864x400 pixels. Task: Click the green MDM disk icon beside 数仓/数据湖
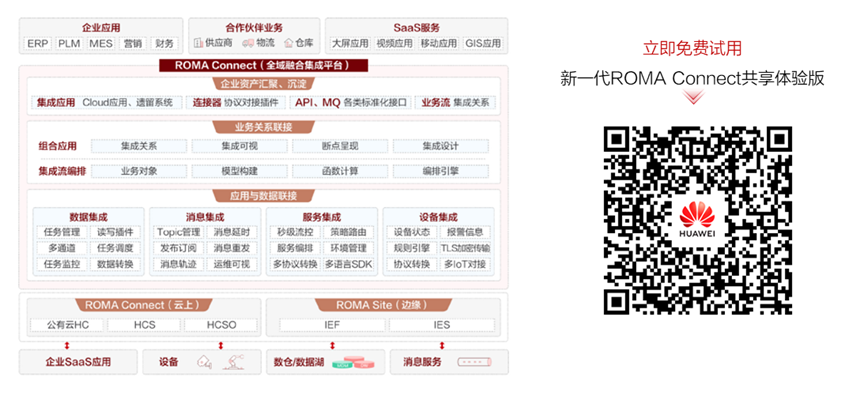[x=342, y=364]
